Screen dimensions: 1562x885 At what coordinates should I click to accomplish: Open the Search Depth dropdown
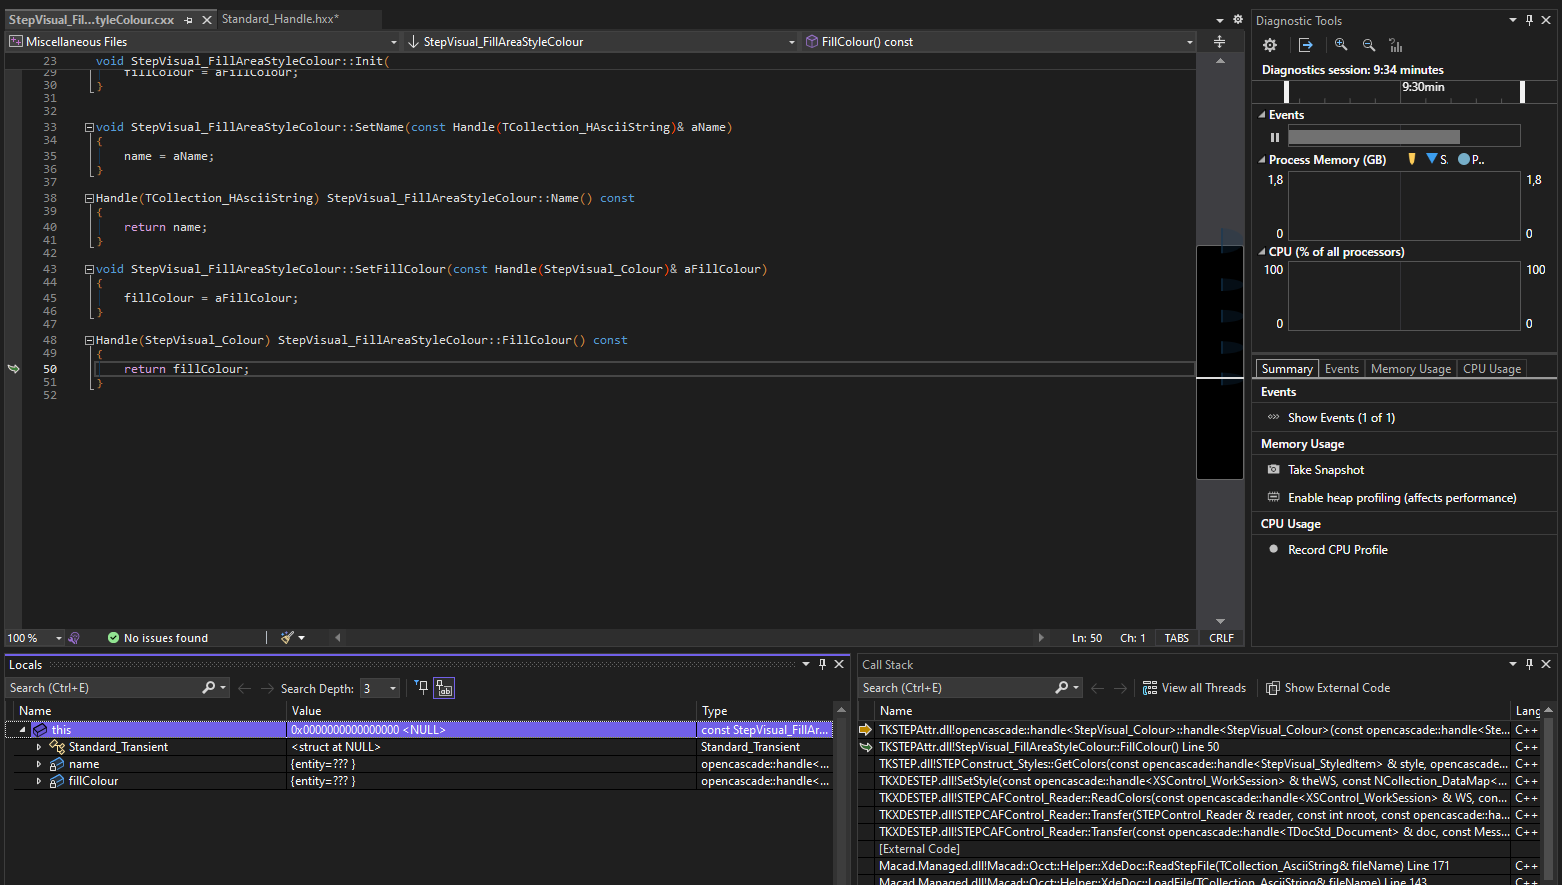(x=393, y=688)
